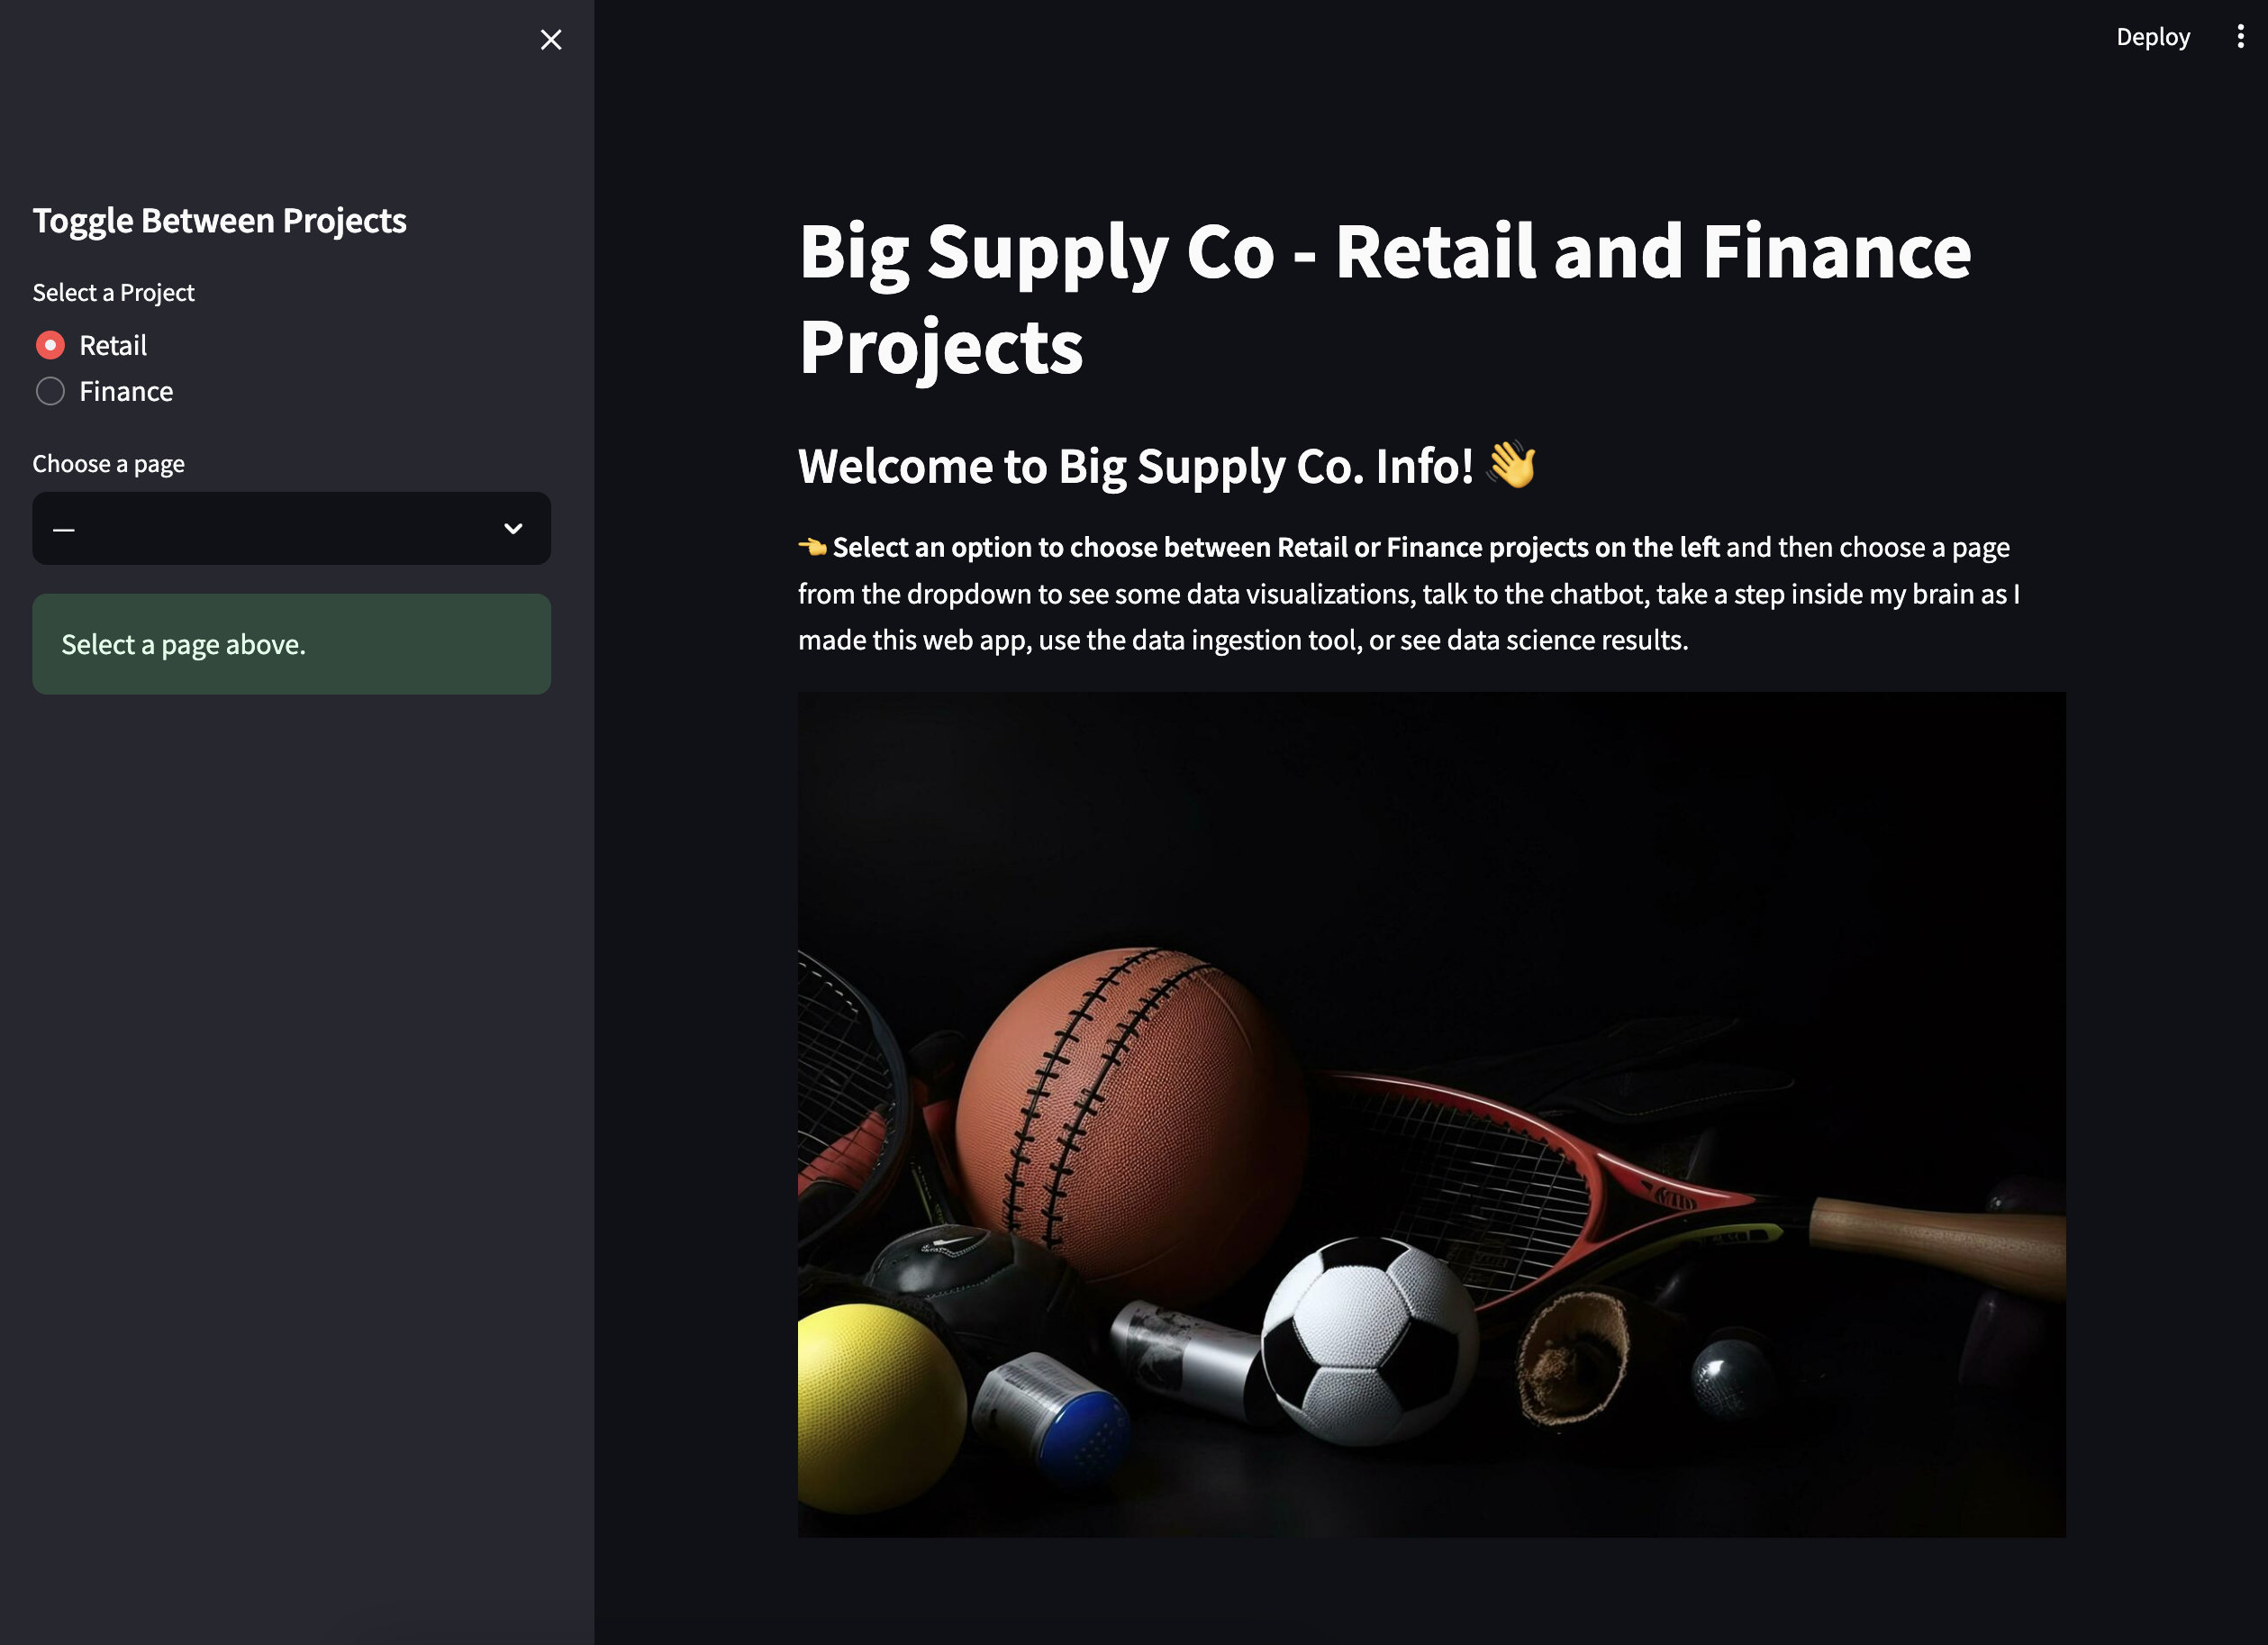Click the bold instruction text about projects
The height and width of the screenshot is (1645, 2268).
(x=1276, y=547)
